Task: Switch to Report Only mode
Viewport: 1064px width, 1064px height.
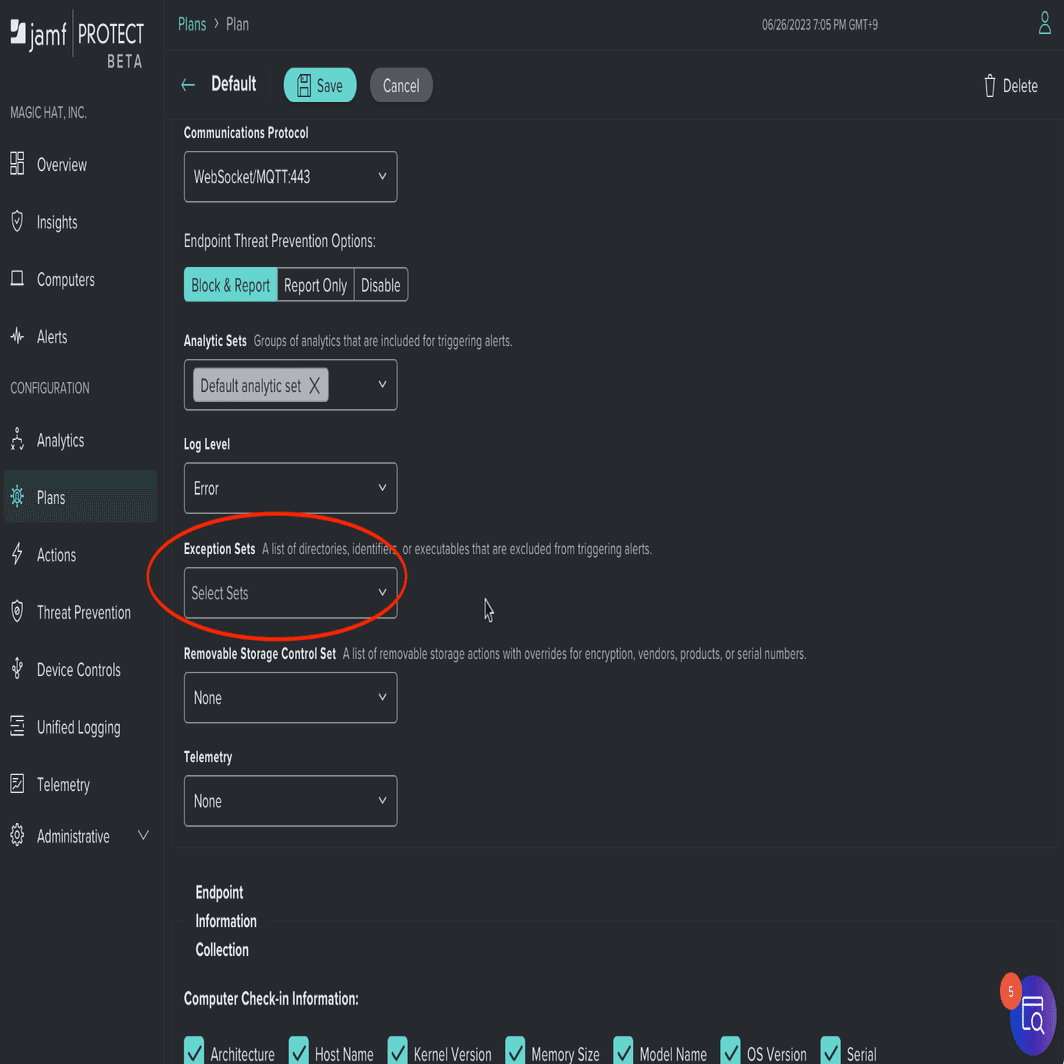Action: pyautogui.click(x=315, y=284)
